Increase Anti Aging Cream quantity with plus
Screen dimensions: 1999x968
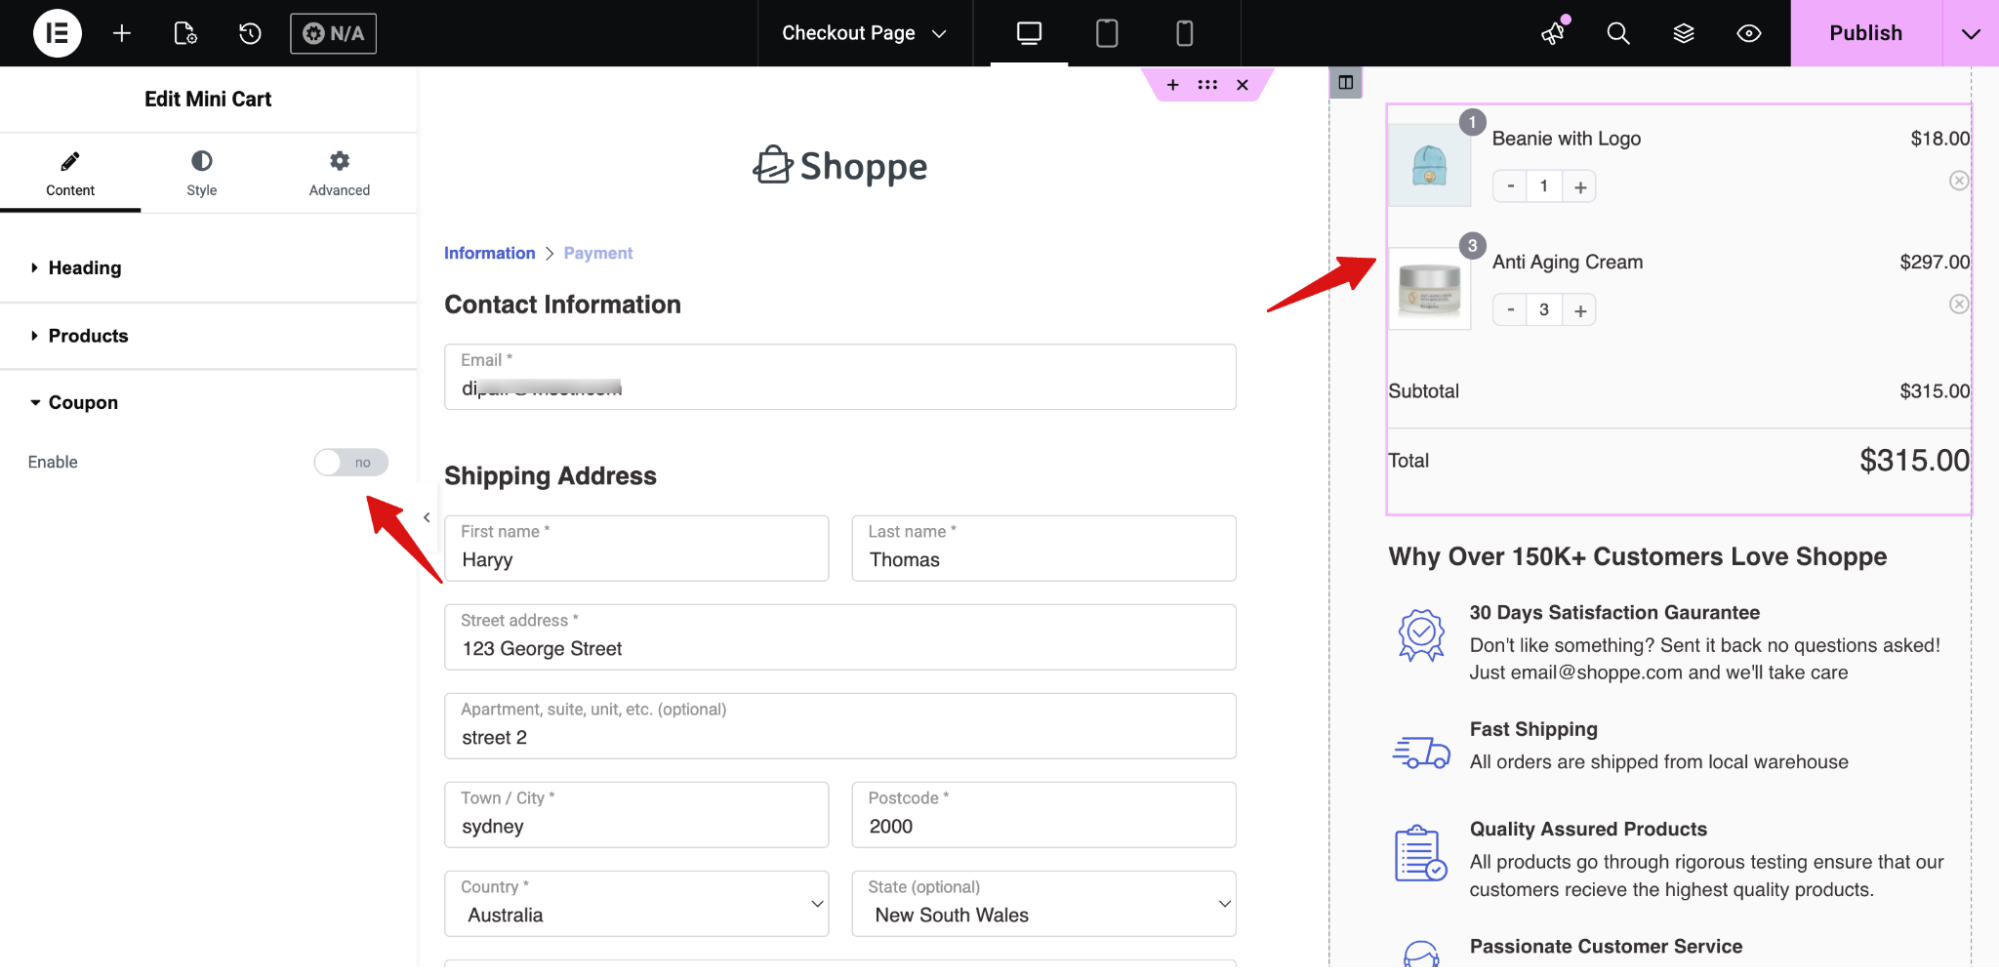[x=1580, y=310]
